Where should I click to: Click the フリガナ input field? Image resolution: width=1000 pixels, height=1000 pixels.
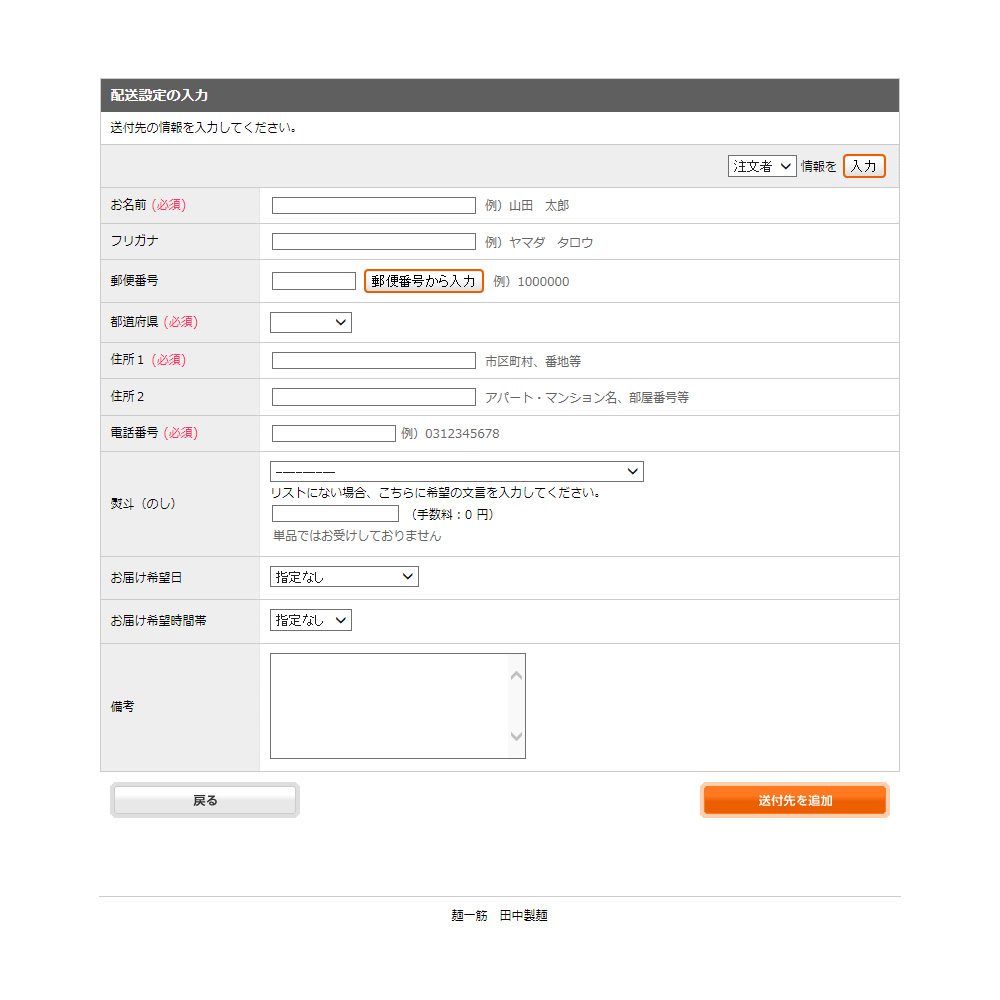[374, 242]
